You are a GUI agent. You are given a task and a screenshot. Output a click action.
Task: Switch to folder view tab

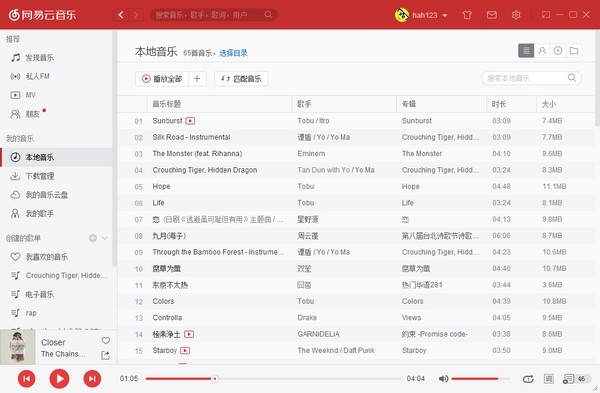[574, 51]
